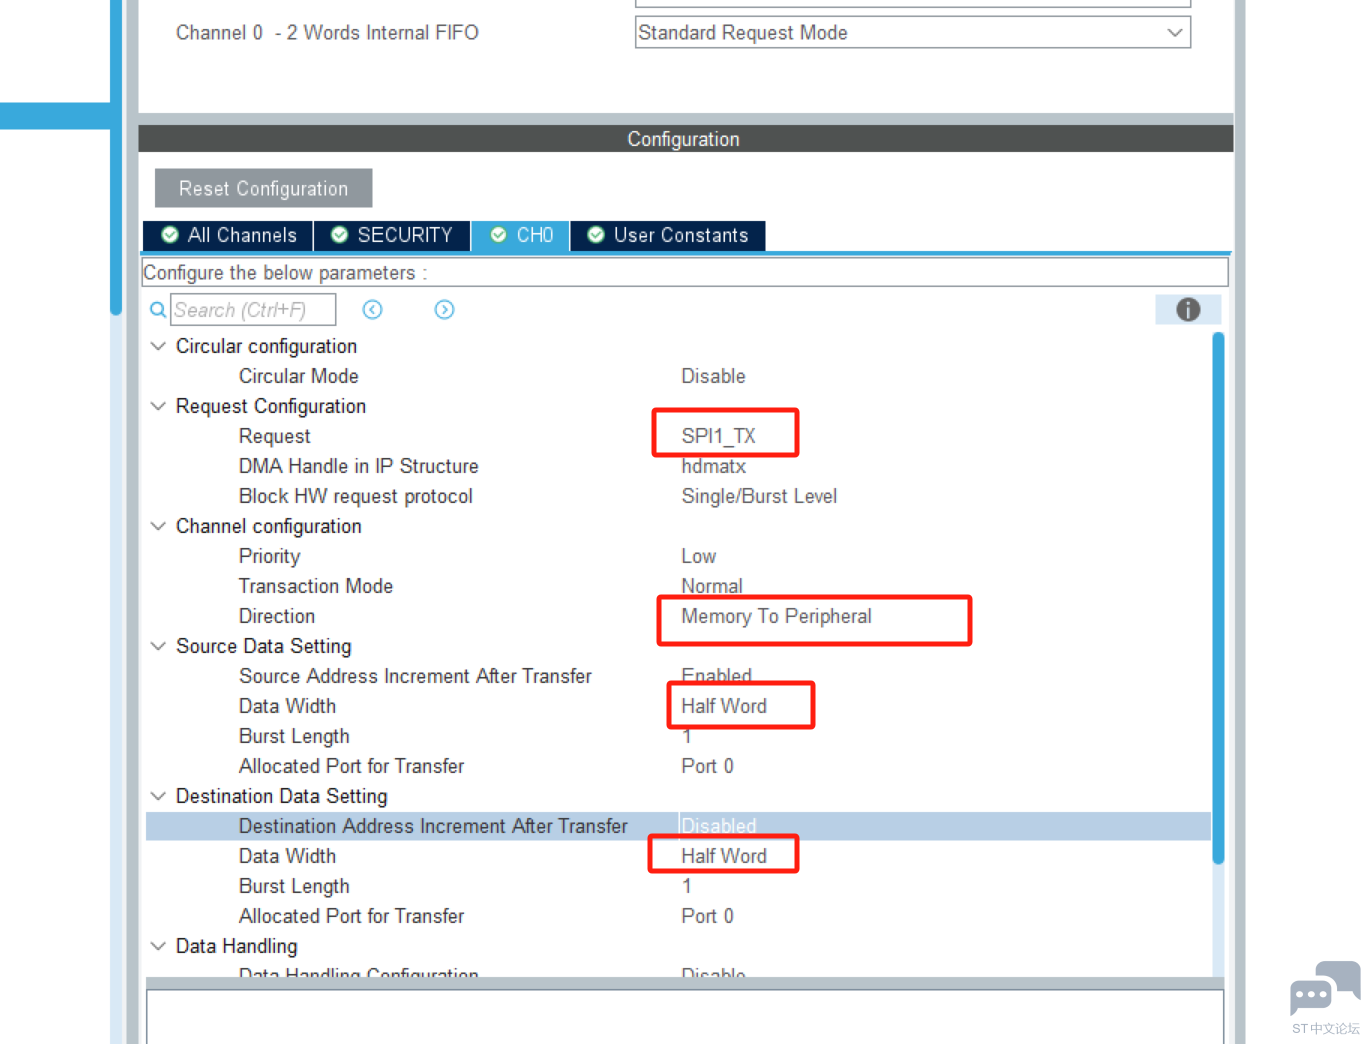Screen dimensions: 1369x1044
Task: Select the CH0 tab
Action: click(x=520, y=235)
